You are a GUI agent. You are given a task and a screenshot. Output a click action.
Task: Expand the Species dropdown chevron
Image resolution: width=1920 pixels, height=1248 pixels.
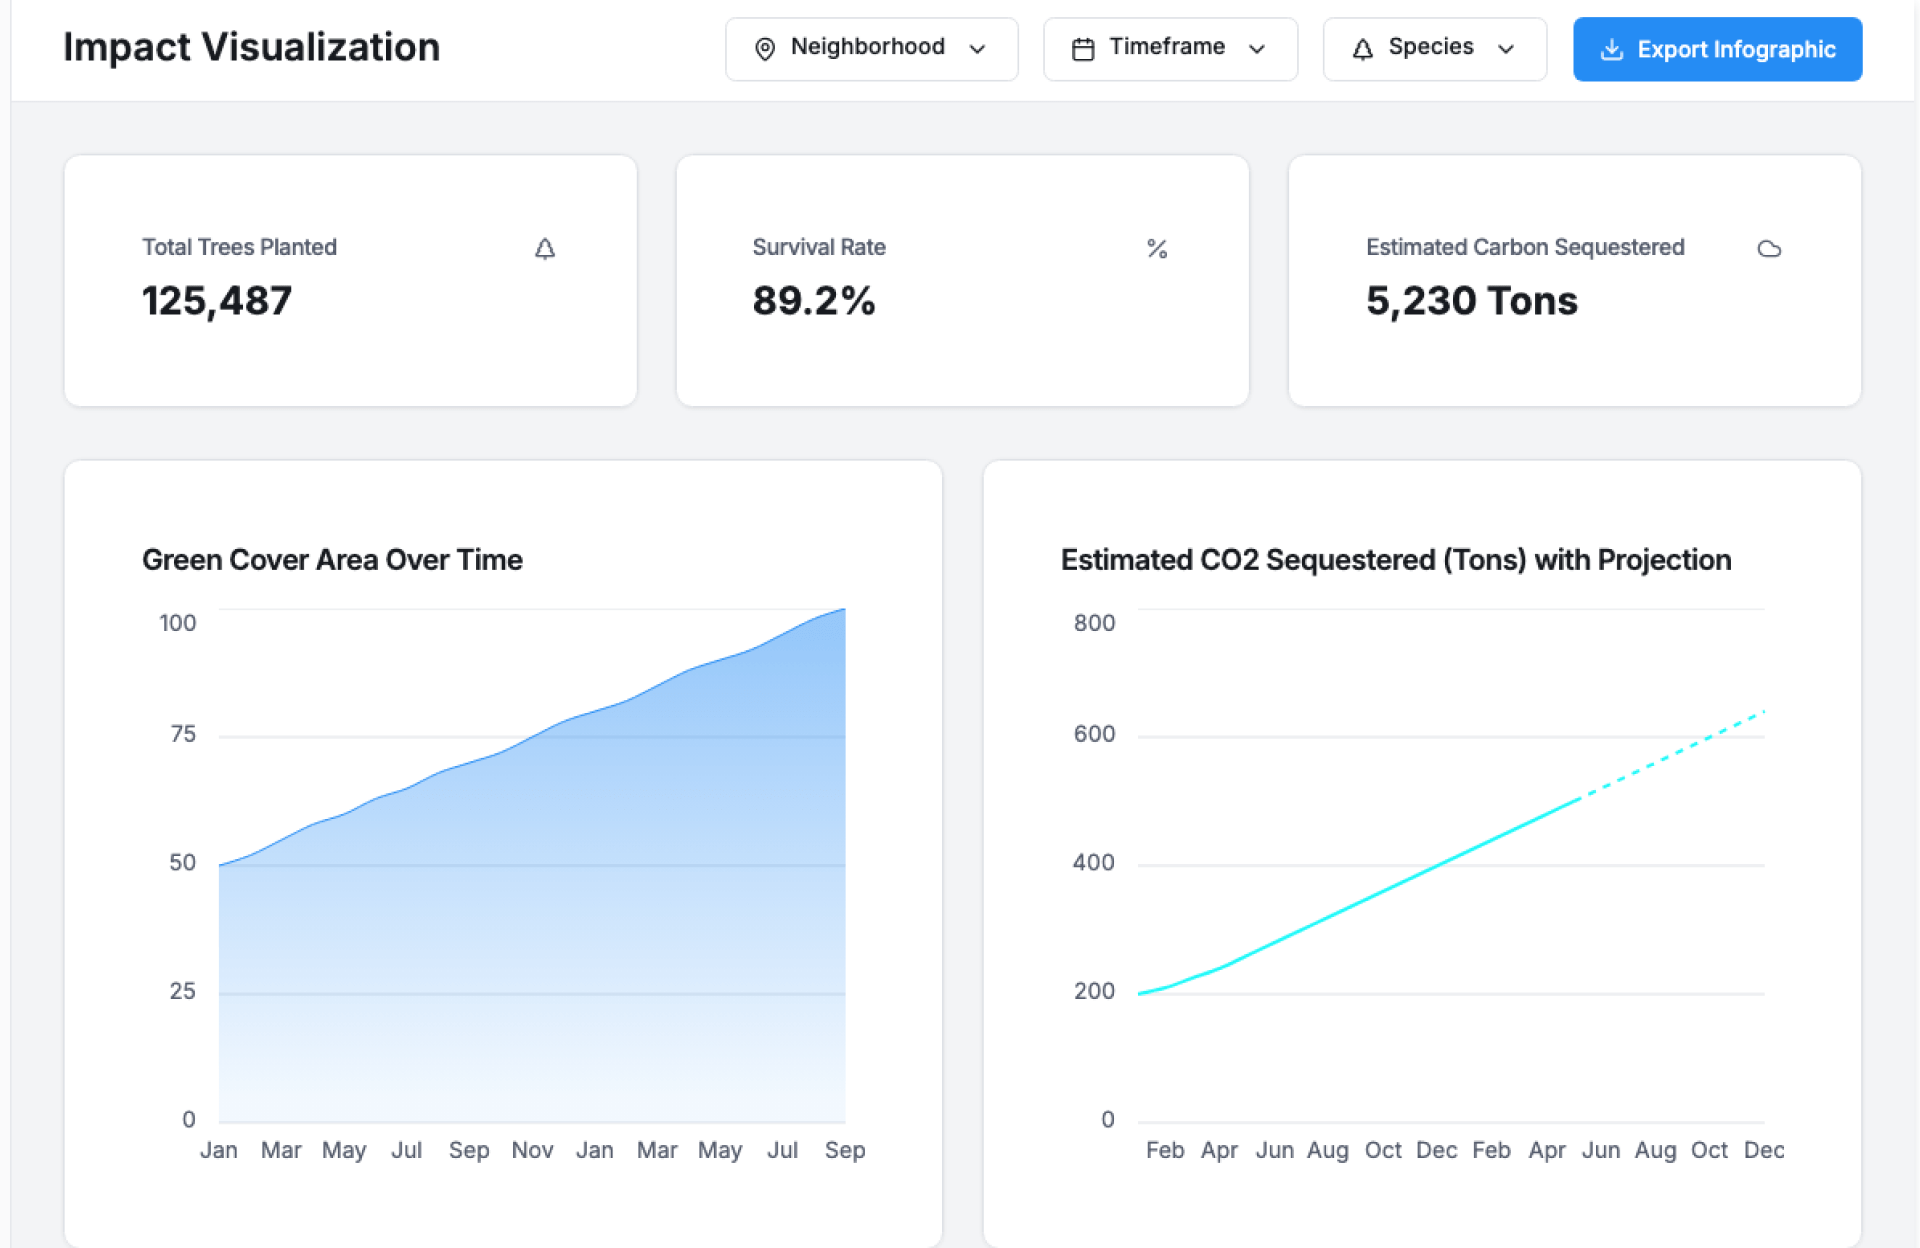point(1506,49)
